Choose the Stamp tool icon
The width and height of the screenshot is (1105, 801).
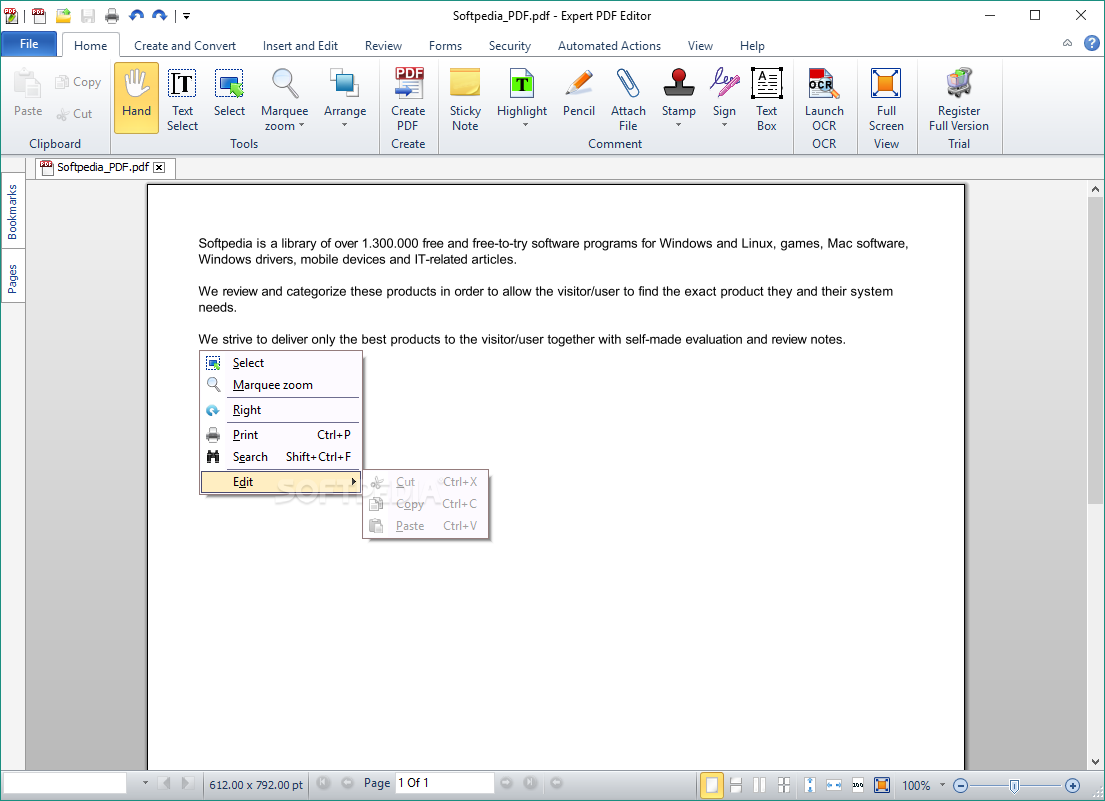679,83
